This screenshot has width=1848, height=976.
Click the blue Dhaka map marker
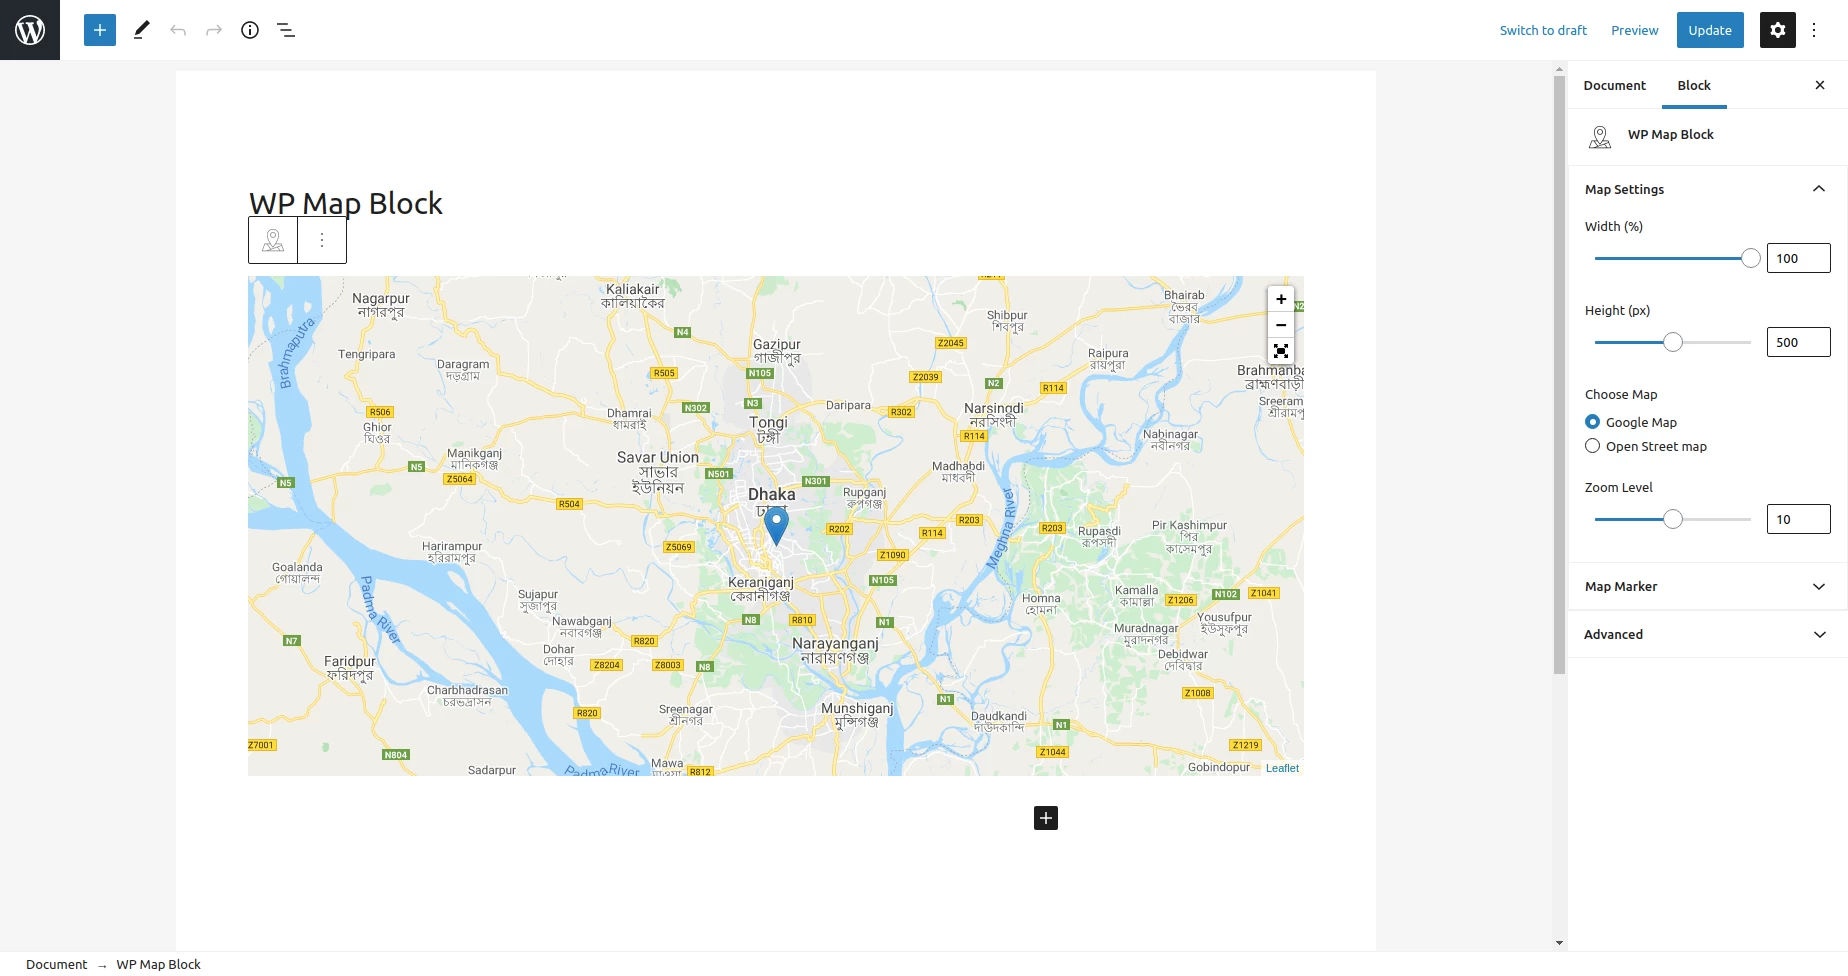pyautogui.click(x=776, y=525)
